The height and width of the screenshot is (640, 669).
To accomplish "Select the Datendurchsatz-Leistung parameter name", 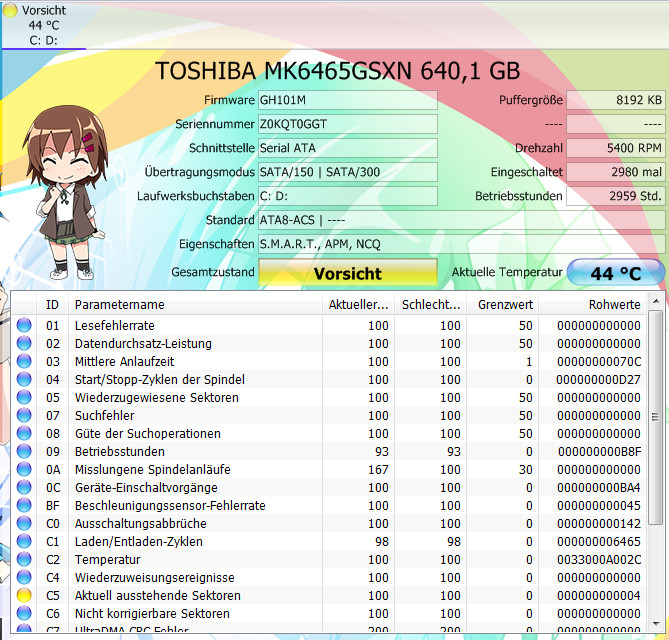I will 143,343.
